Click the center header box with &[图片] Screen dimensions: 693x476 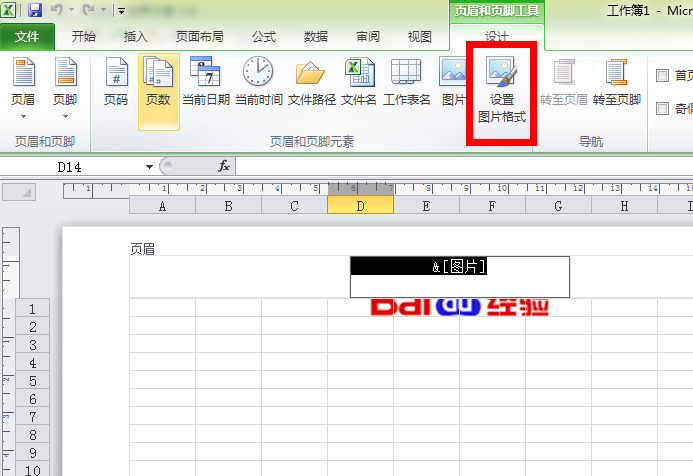(460, 277)
